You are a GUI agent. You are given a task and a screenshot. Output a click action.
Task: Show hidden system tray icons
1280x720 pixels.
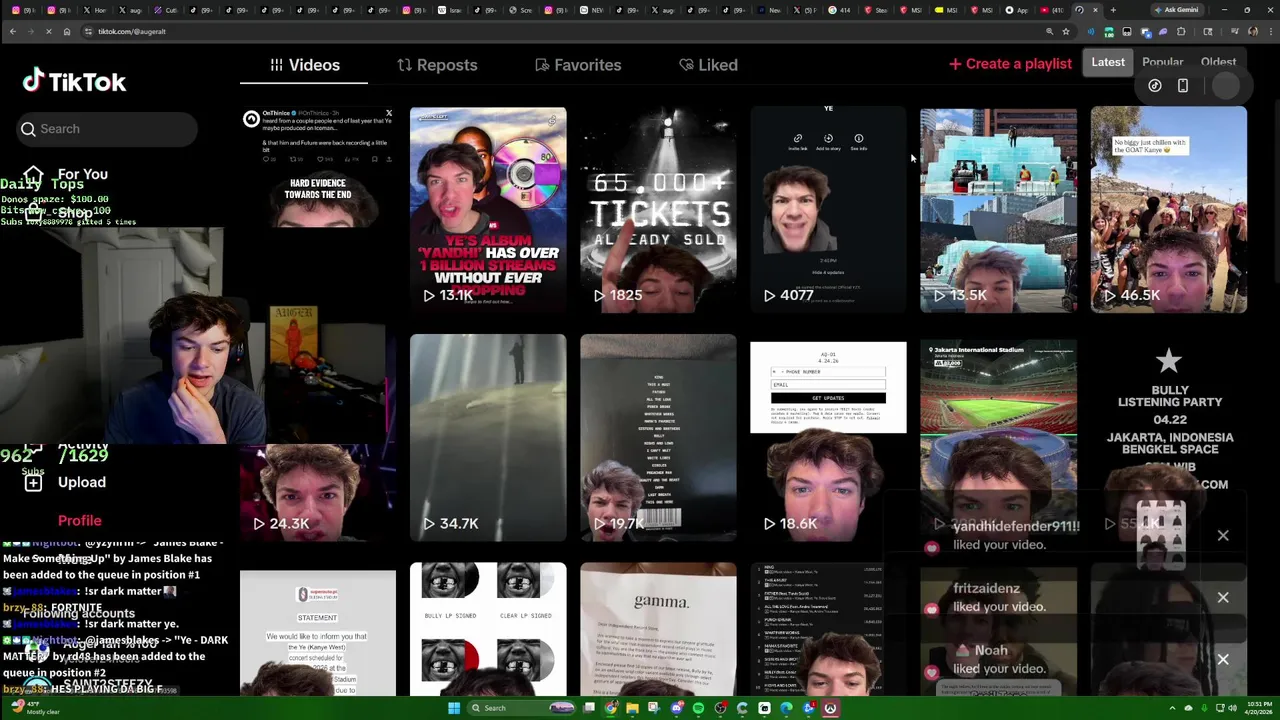pyautogui.click(x=1172, y=708)
